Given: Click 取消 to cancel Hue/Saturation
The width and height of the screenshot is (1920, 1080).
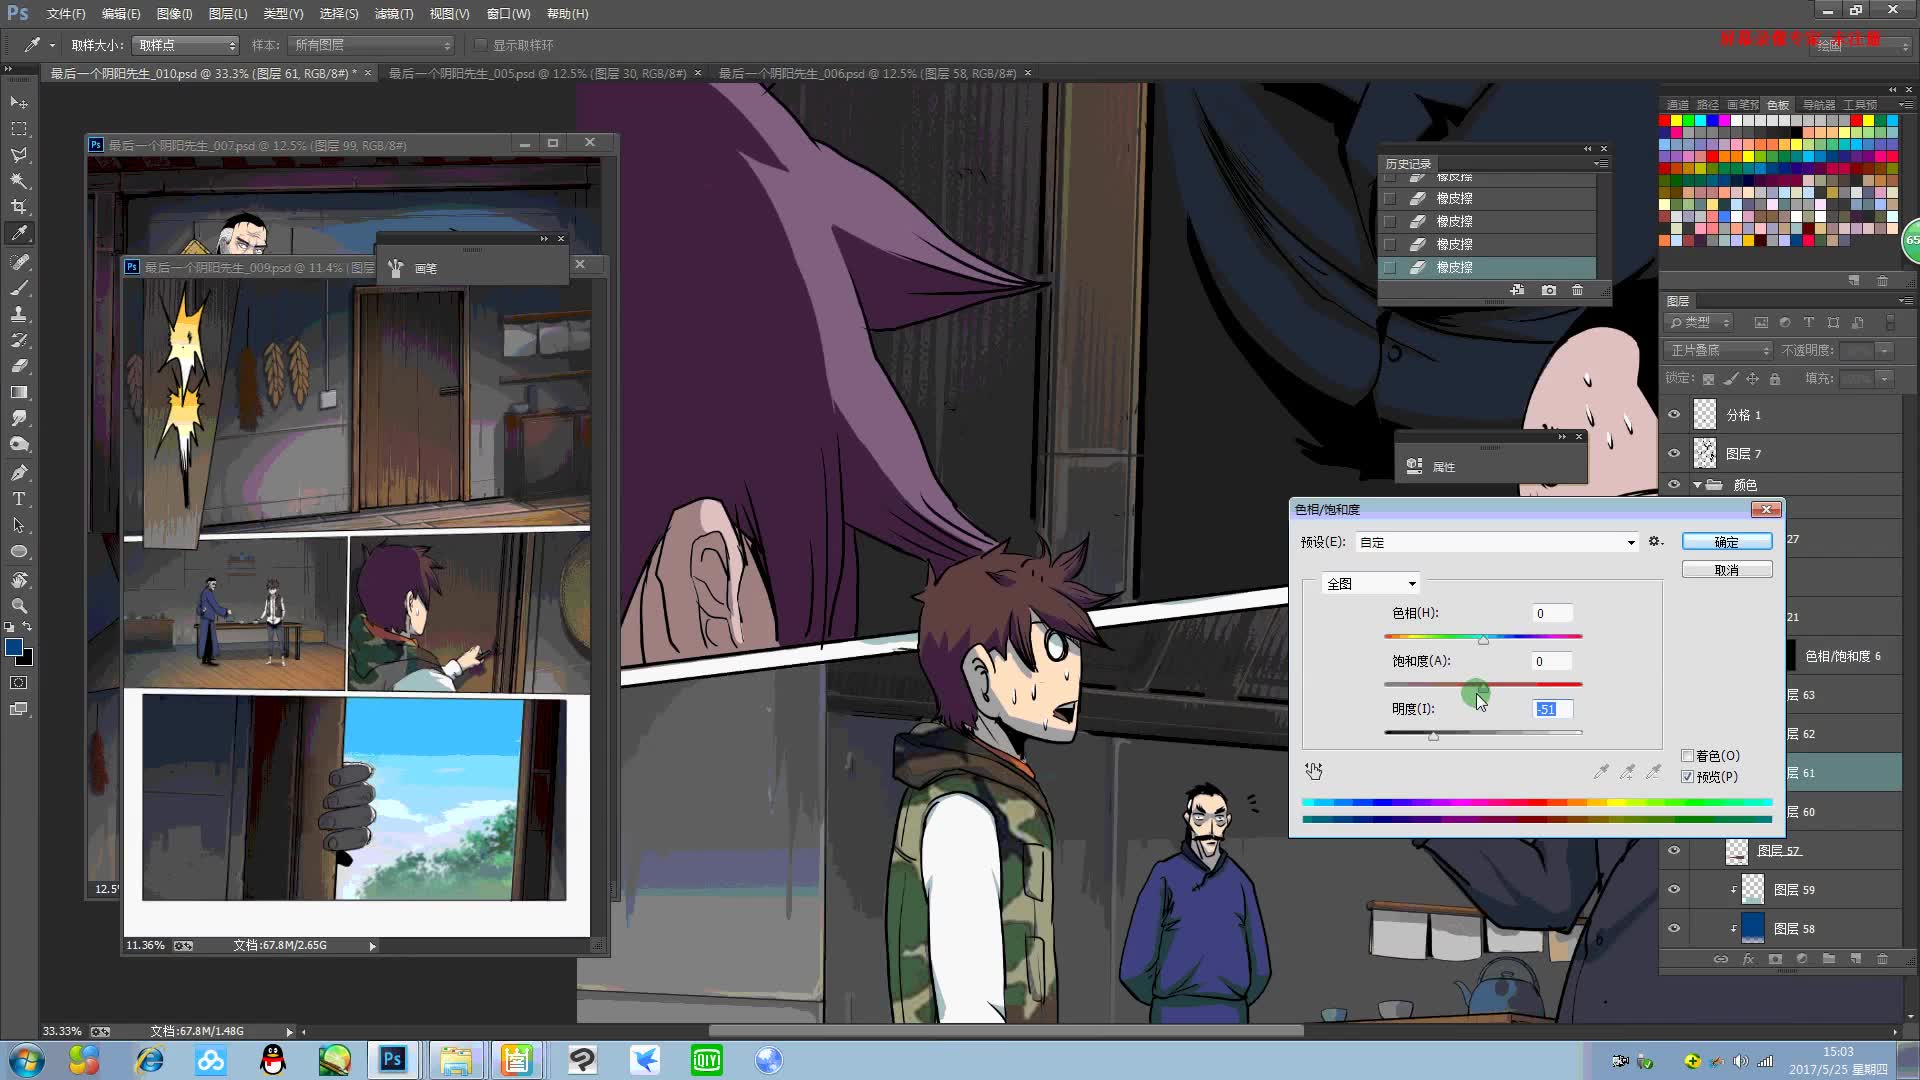Looking at the screenshot, I should 1727,570.
